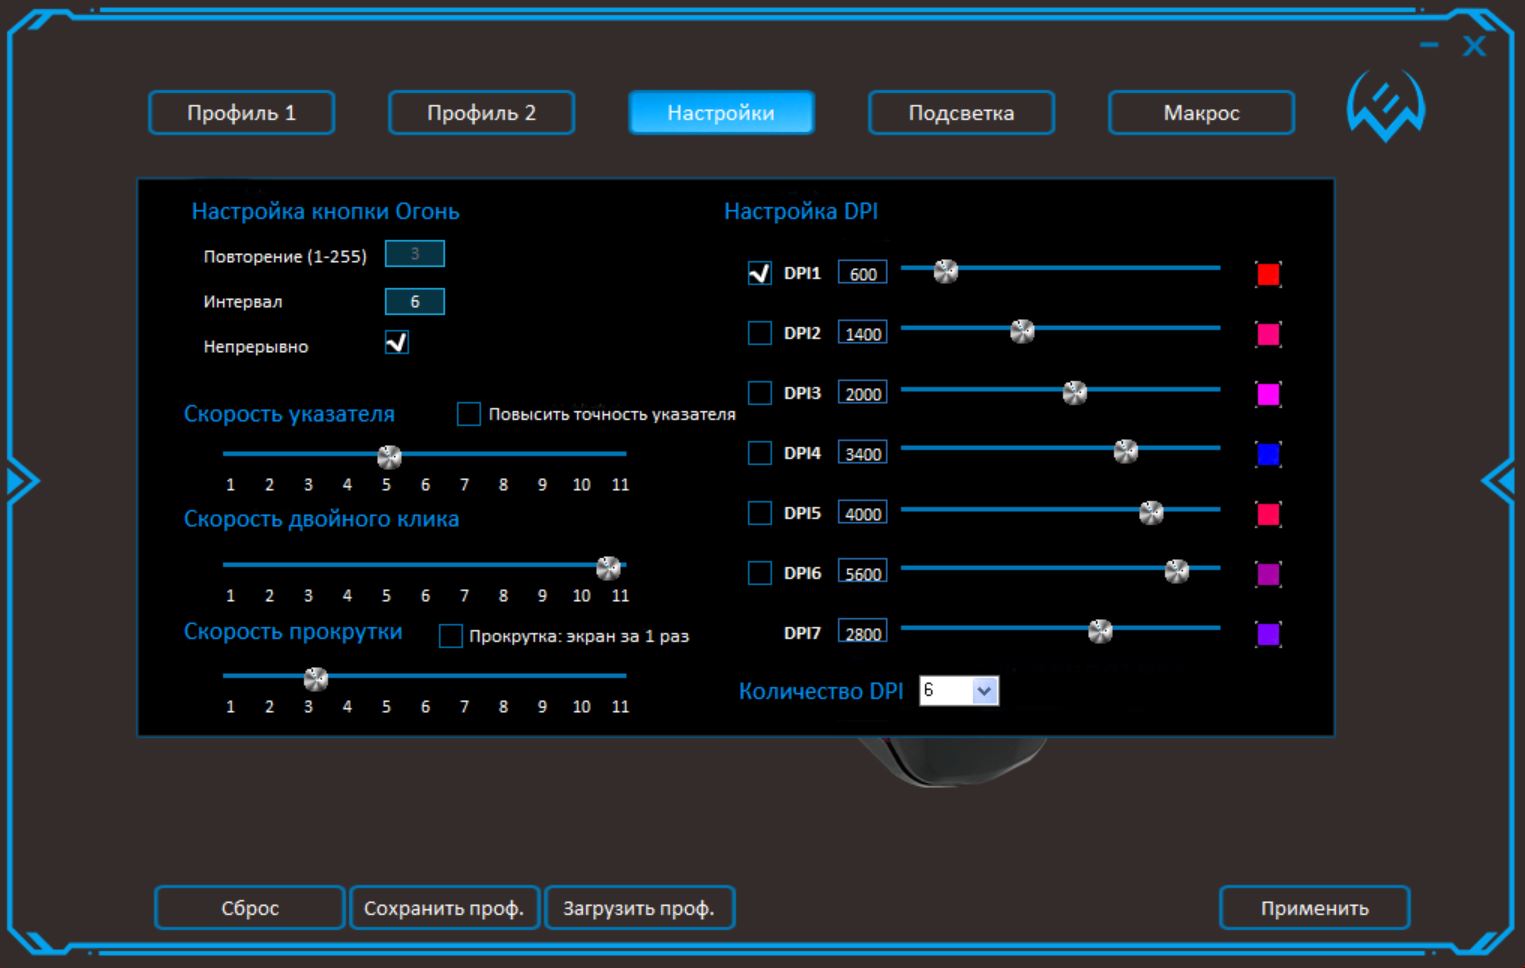The height and width of the screenshot is (968, 1525).
Task: Minimize the mouse settings window
Action: coord(1429,45)
